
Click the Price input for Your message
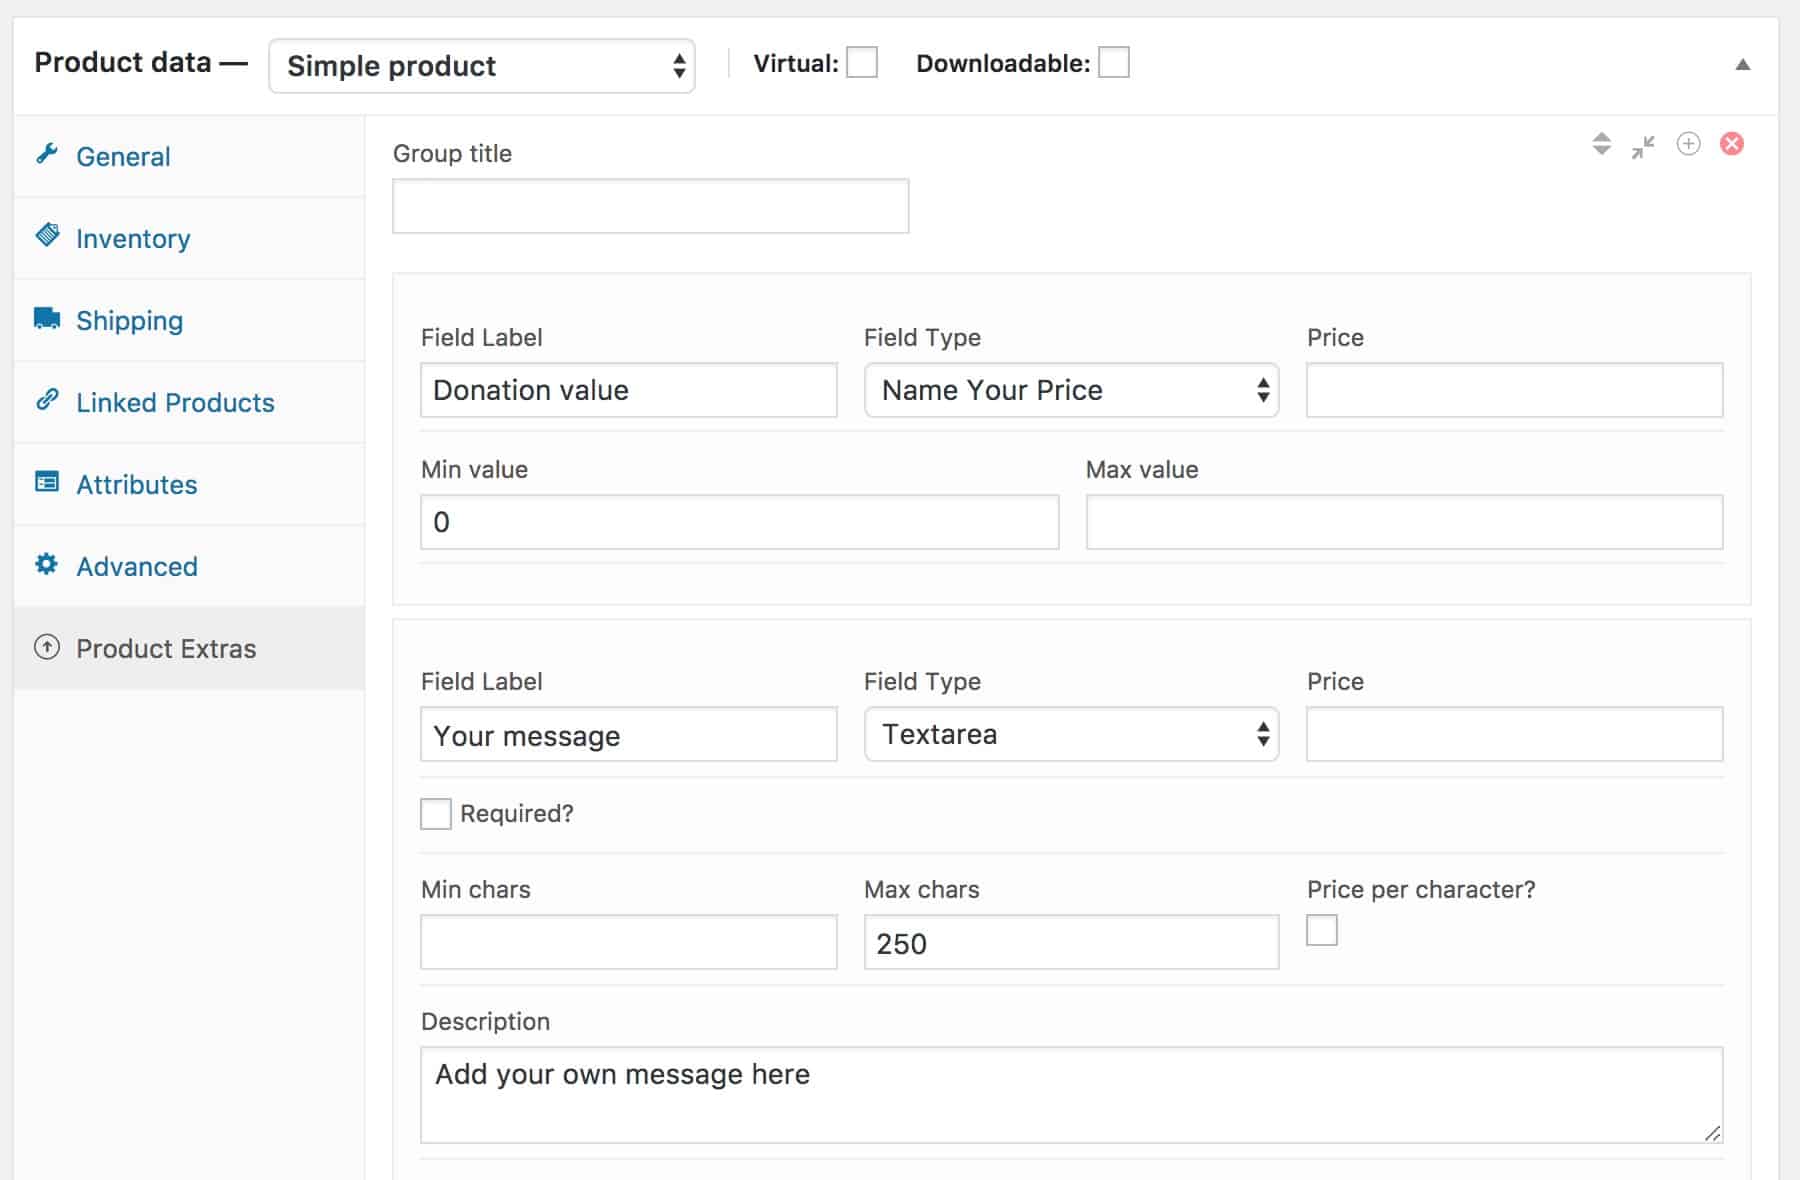pyautogui.click(x=1515, y=734)
